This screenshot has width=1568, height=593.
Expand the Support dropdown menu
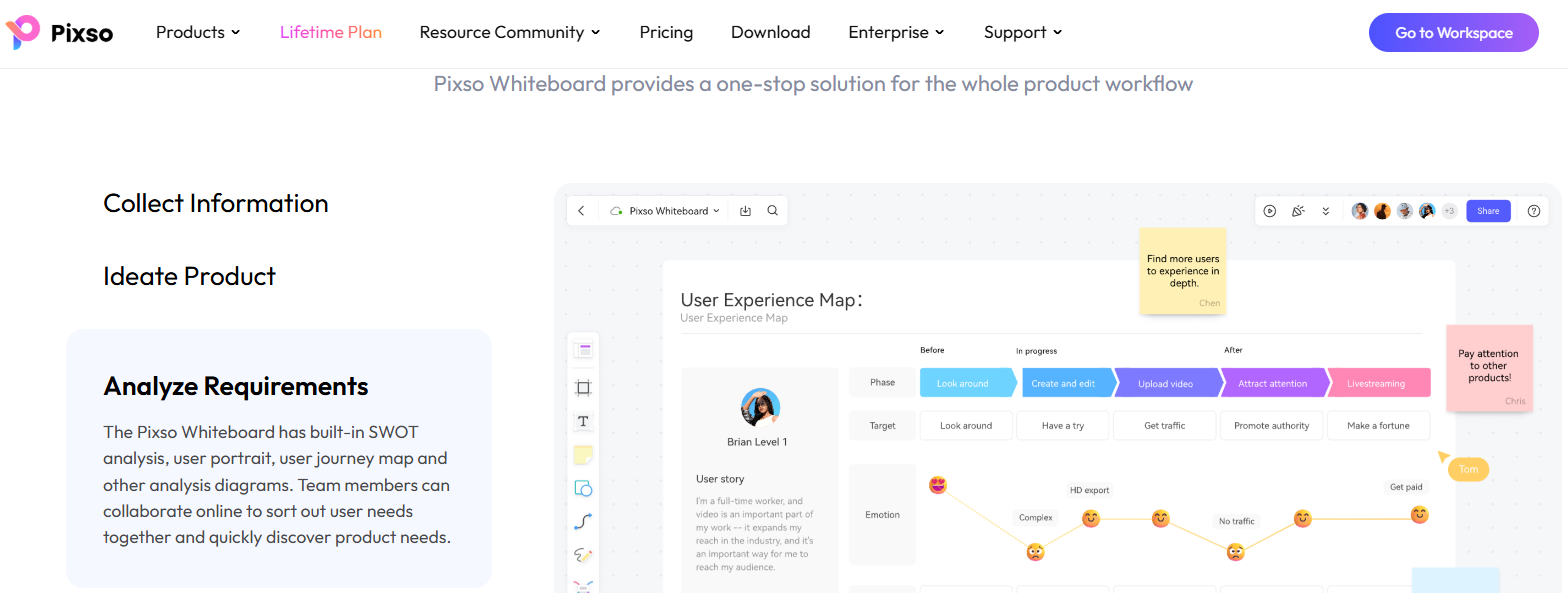point(1023,32)
